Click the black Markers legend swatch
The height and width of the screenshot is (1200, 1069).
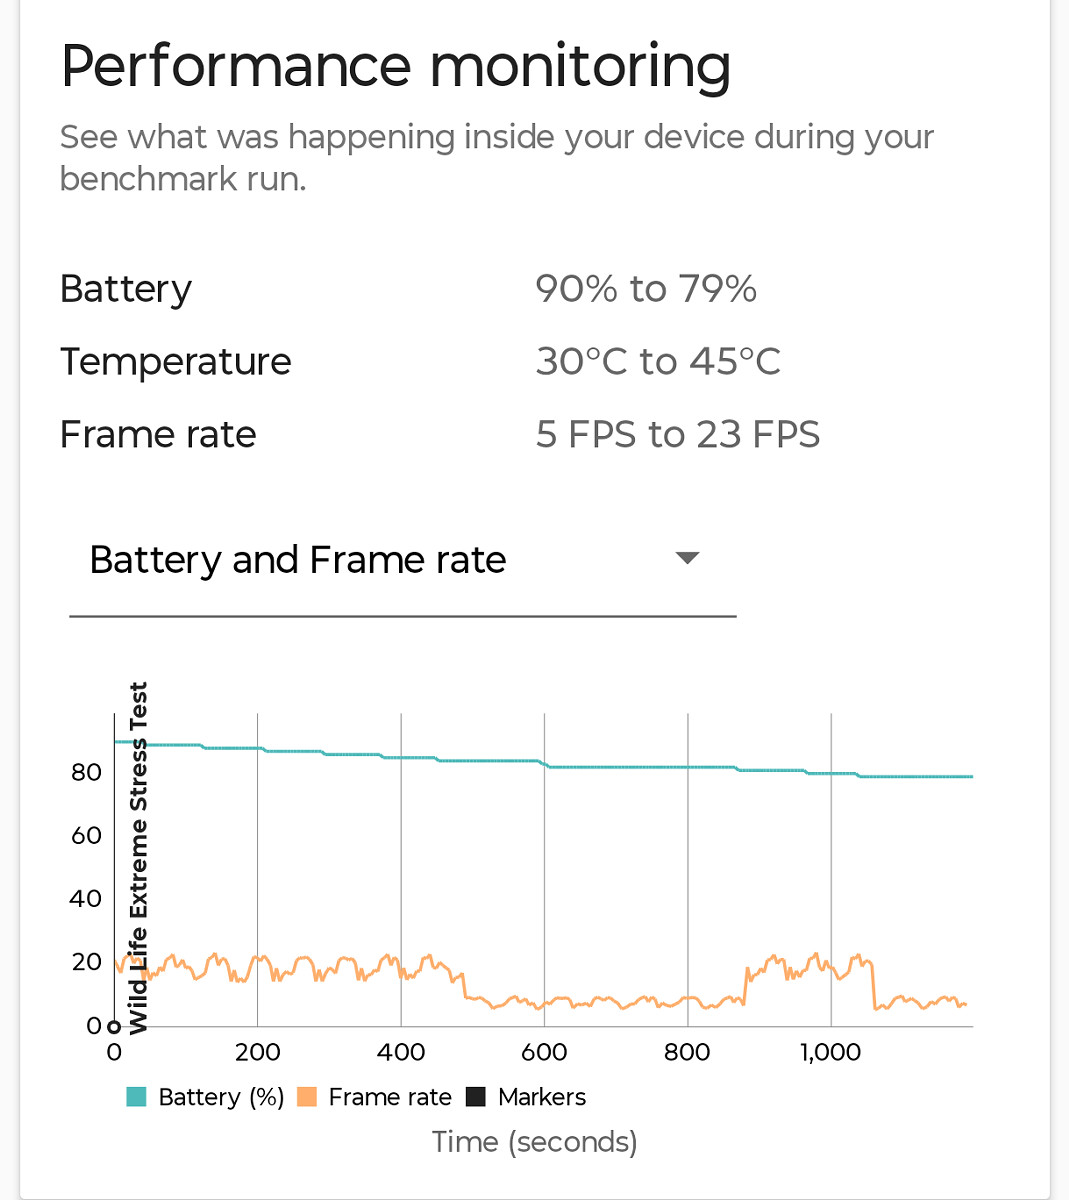[x=476, y=1097]
